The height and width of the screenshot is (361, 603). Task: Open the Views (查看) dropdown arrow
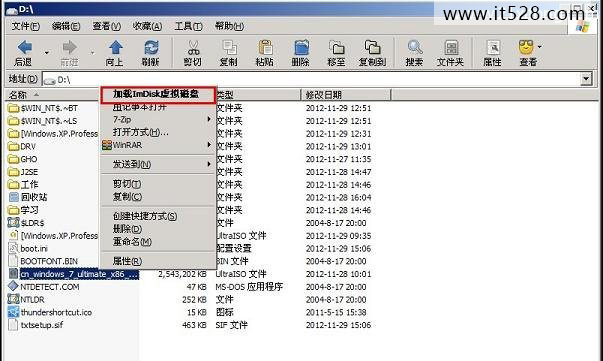540,47
